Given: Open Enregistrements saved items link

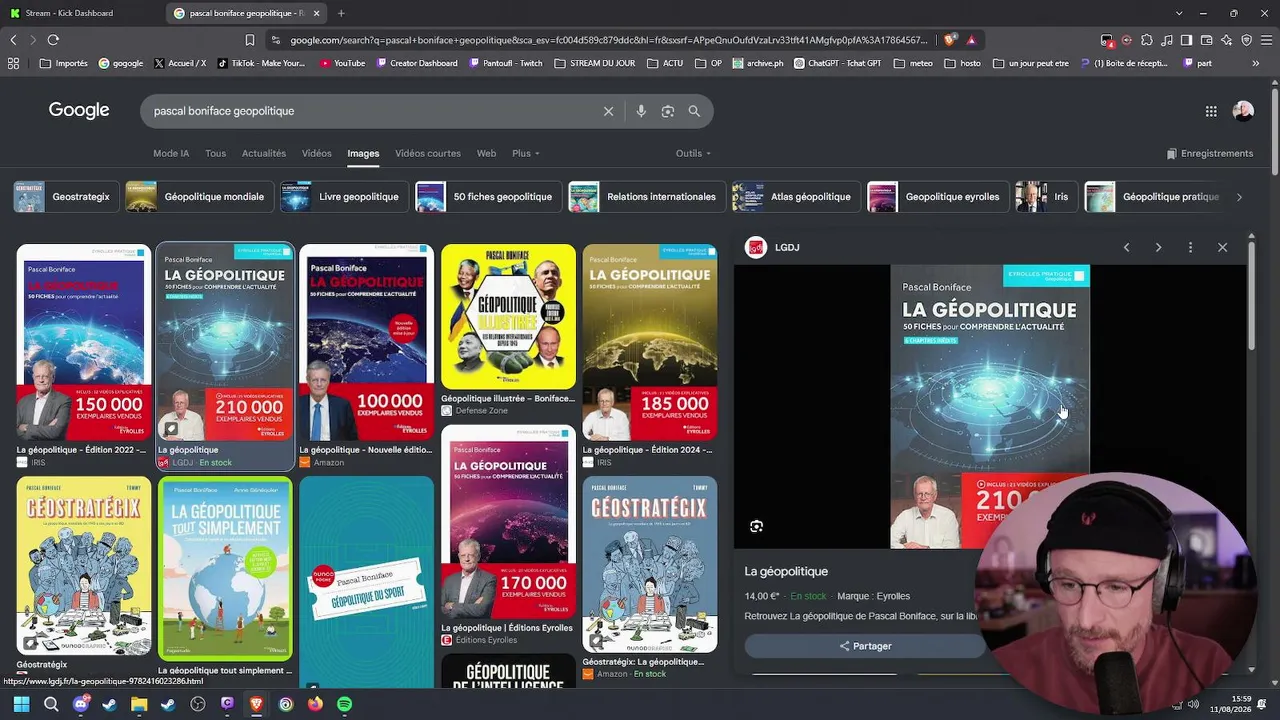Looking at the screenshot, I should tap(1210, 153).
